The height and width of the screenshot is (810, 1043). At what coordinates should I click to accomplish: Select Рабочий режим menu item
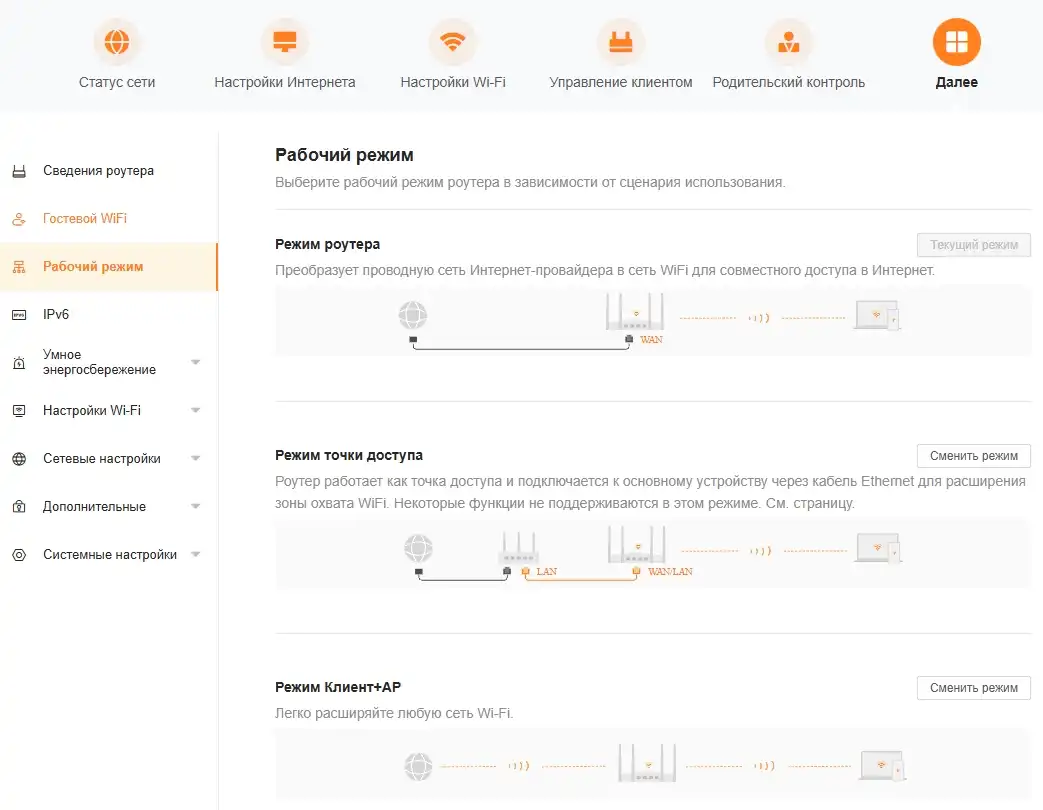point(93,267)
